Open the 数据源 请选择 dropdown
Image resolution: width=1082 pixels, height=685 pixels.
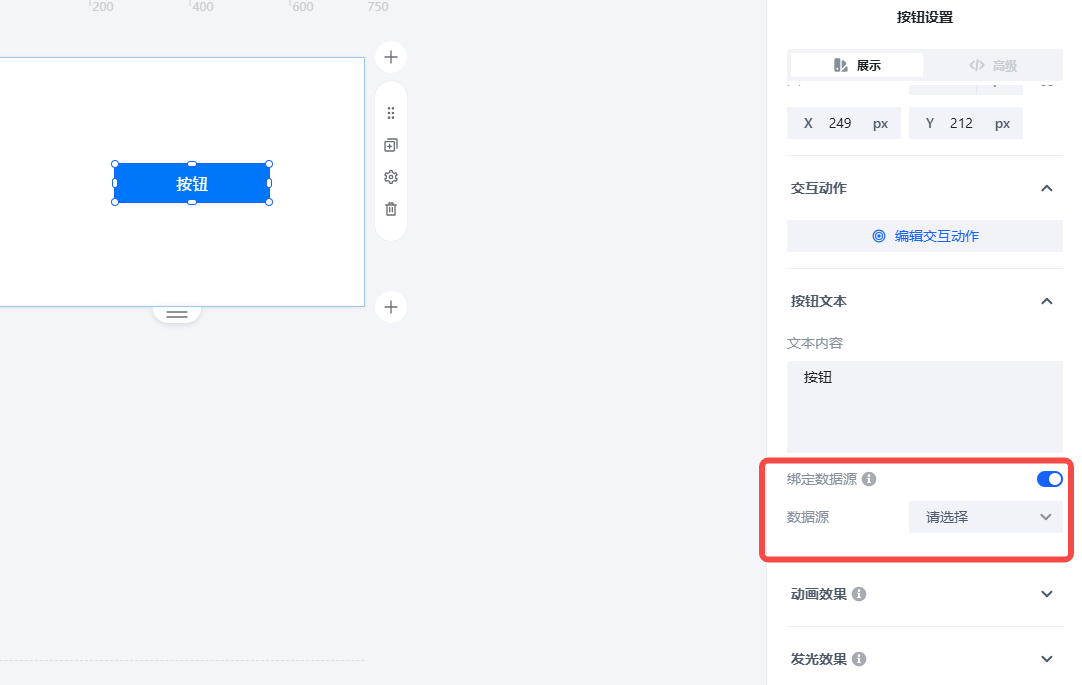click(x=985, y=517)
